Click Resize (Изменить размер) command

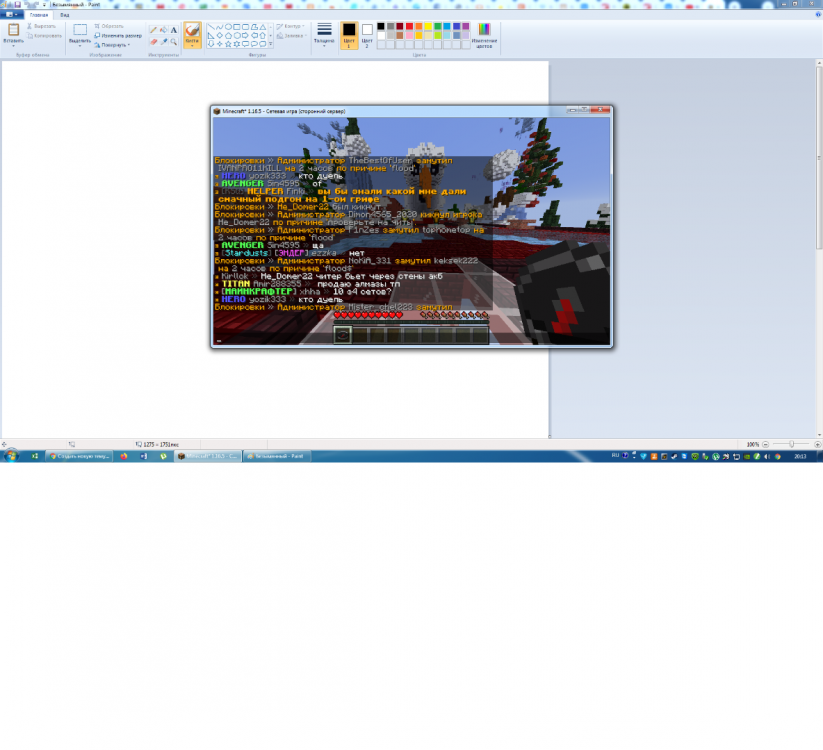[x=118, y=36]
